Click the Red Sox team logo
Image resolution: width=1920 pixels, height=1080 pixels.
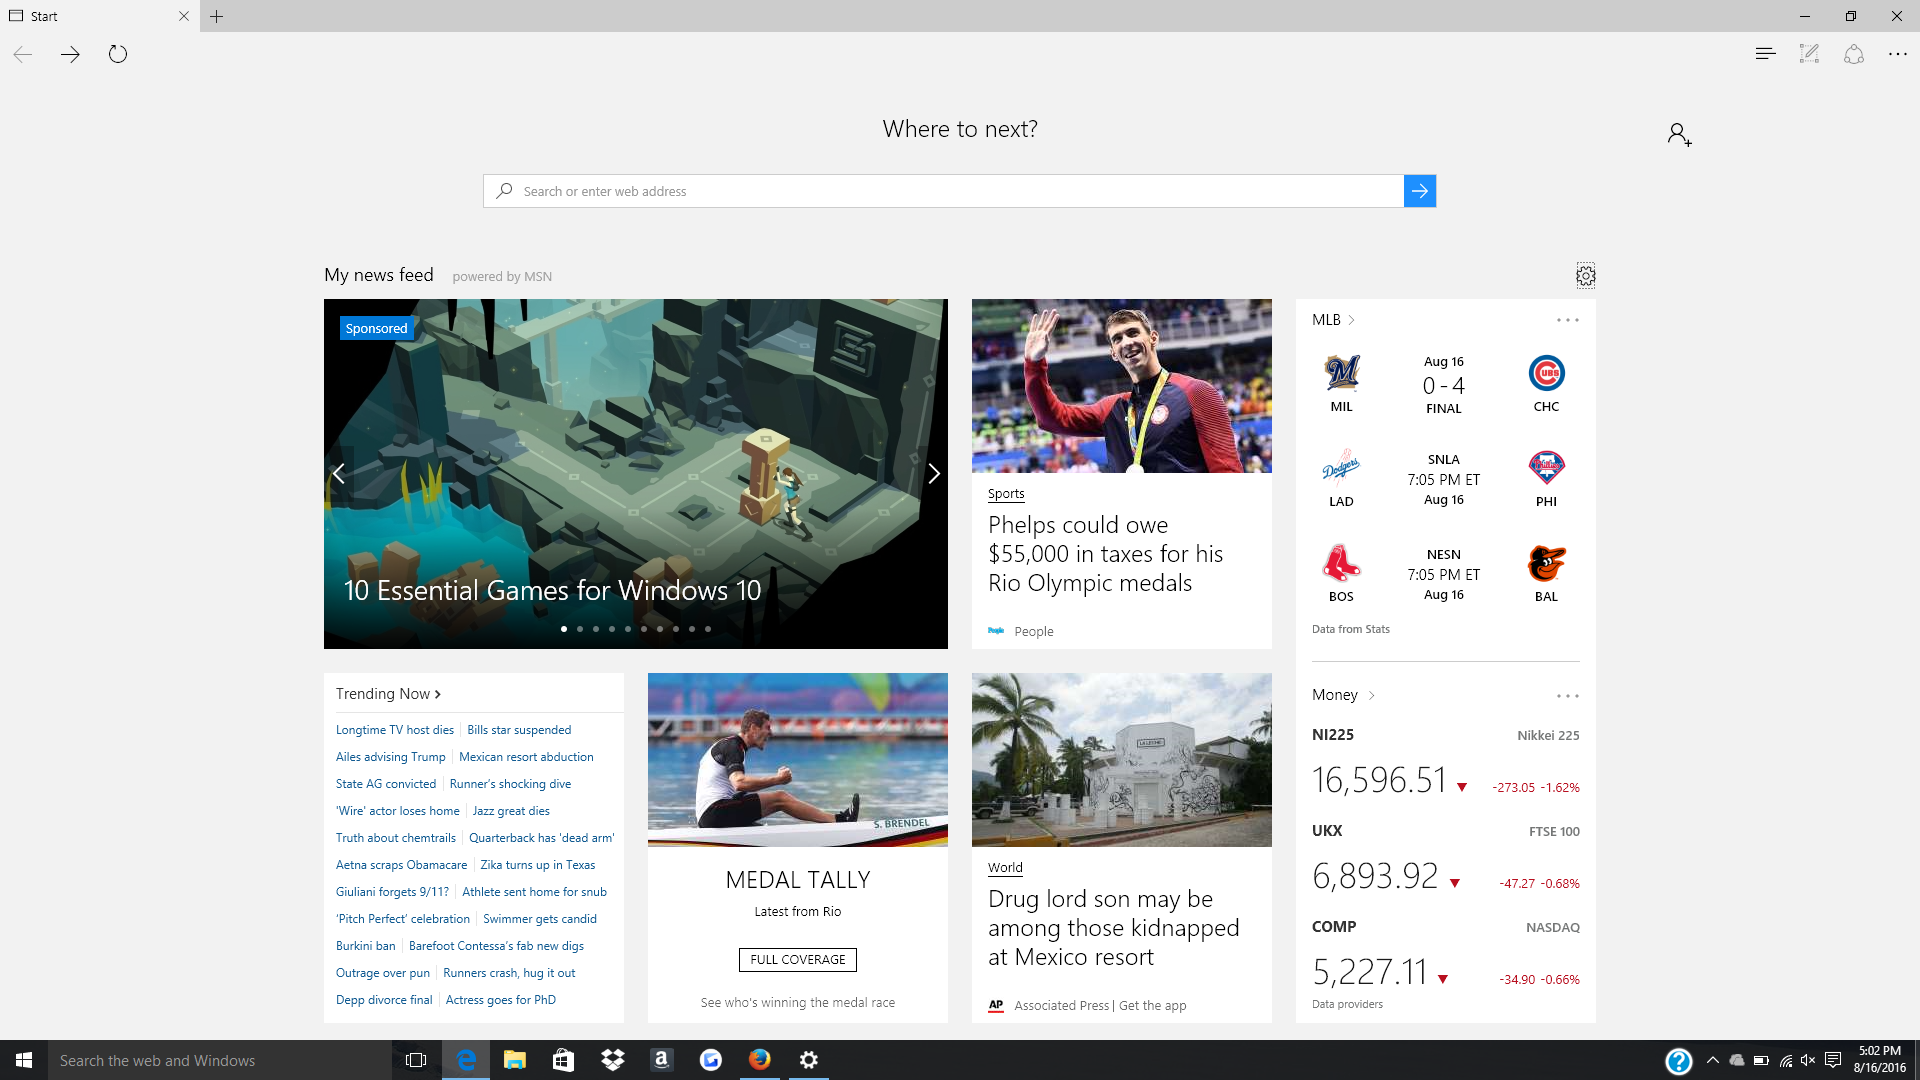[x=1342, y=563]
